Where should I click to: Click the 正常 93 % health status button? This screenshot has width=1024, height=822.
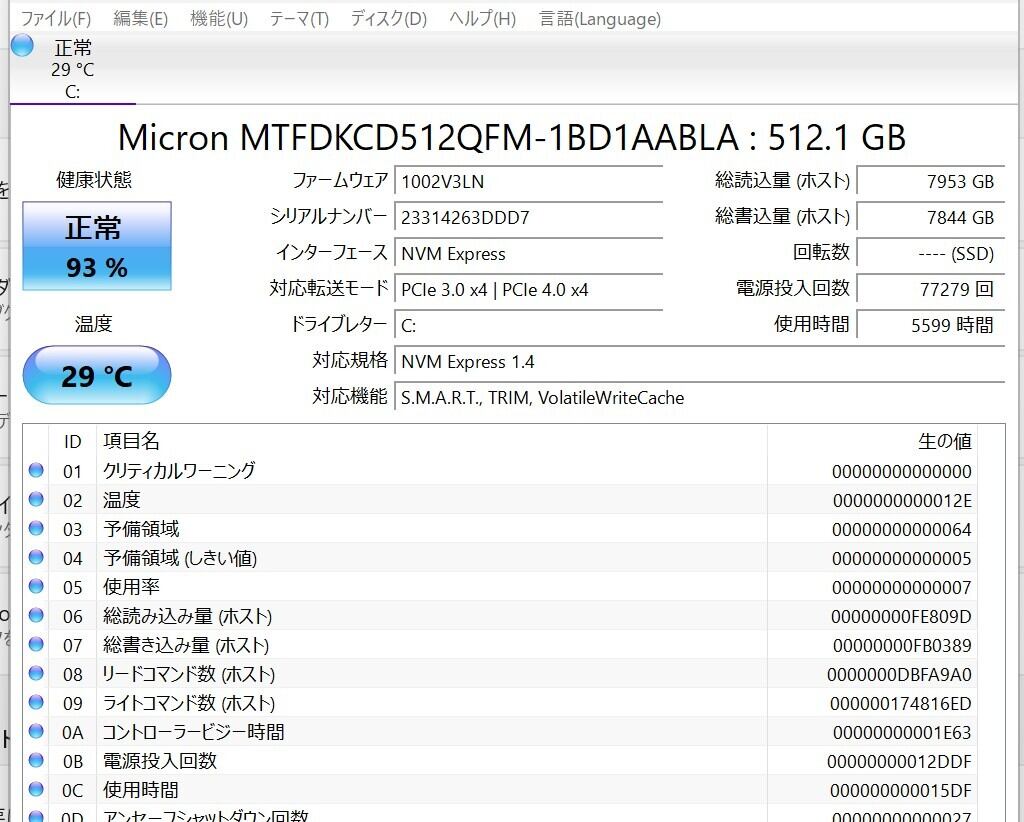pyautogui.click(x=96, y=246)
